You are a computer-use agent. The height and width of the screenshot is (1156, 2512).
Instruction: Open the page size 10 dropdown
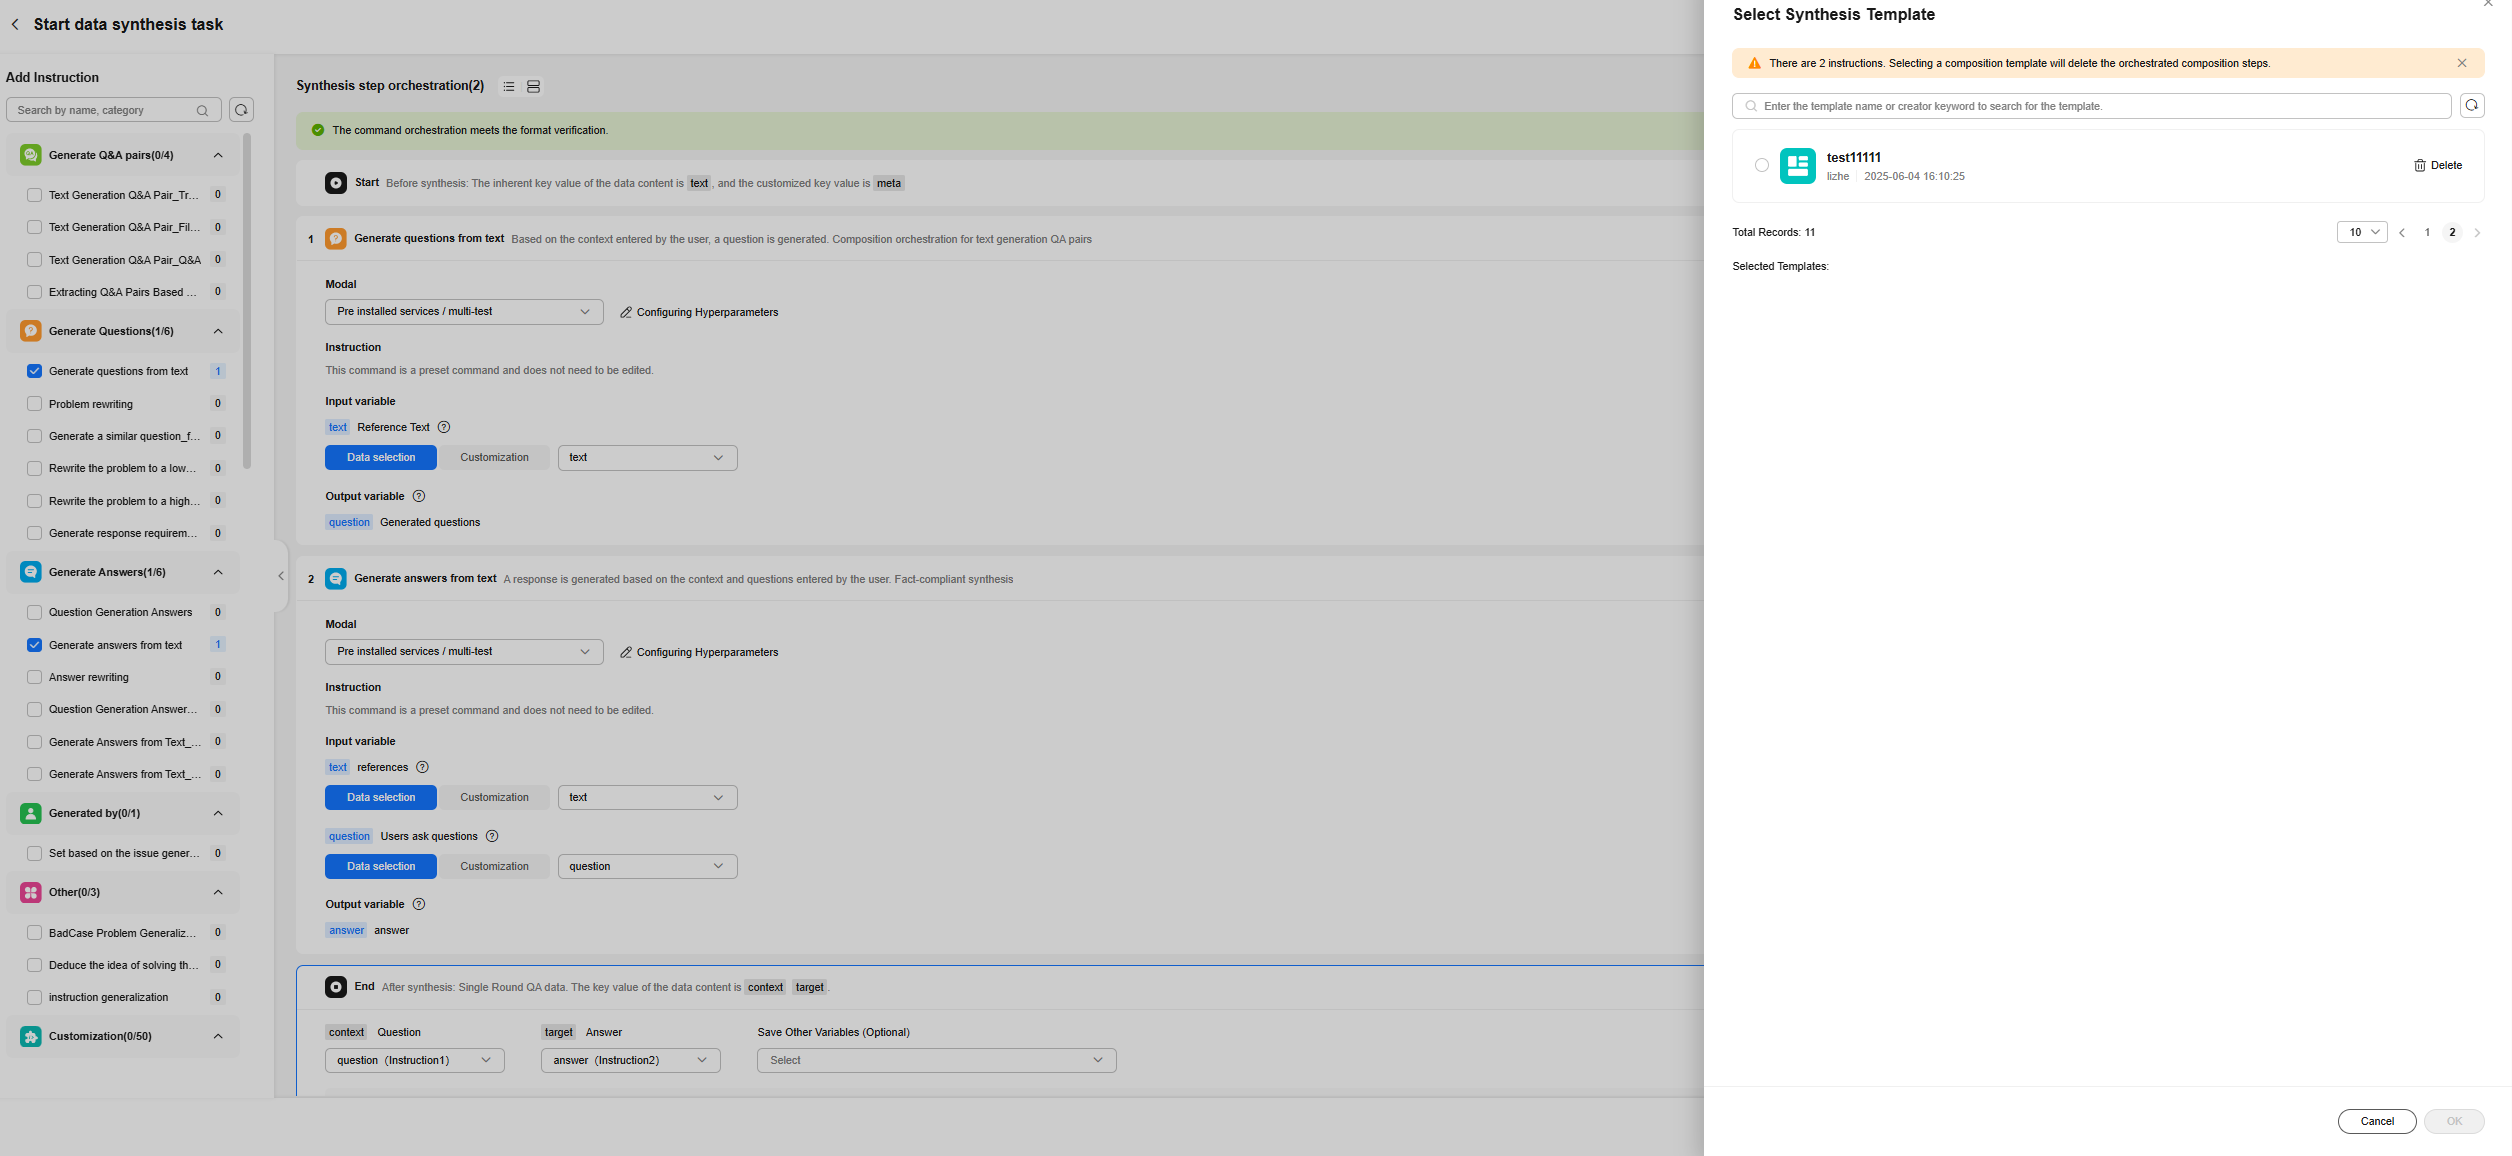[x=2362, y=232]
